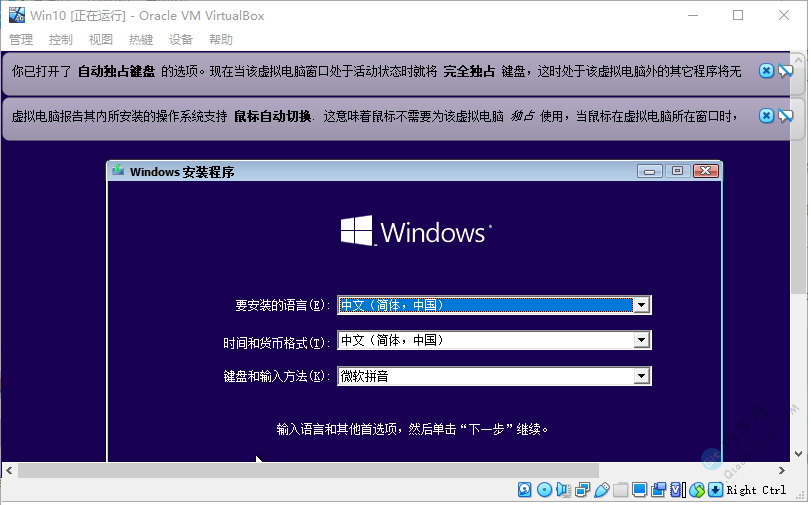Click the horizontal scrollbar thumb
Image resolution: width=811 pixels, height=505 pixels.
308,470
